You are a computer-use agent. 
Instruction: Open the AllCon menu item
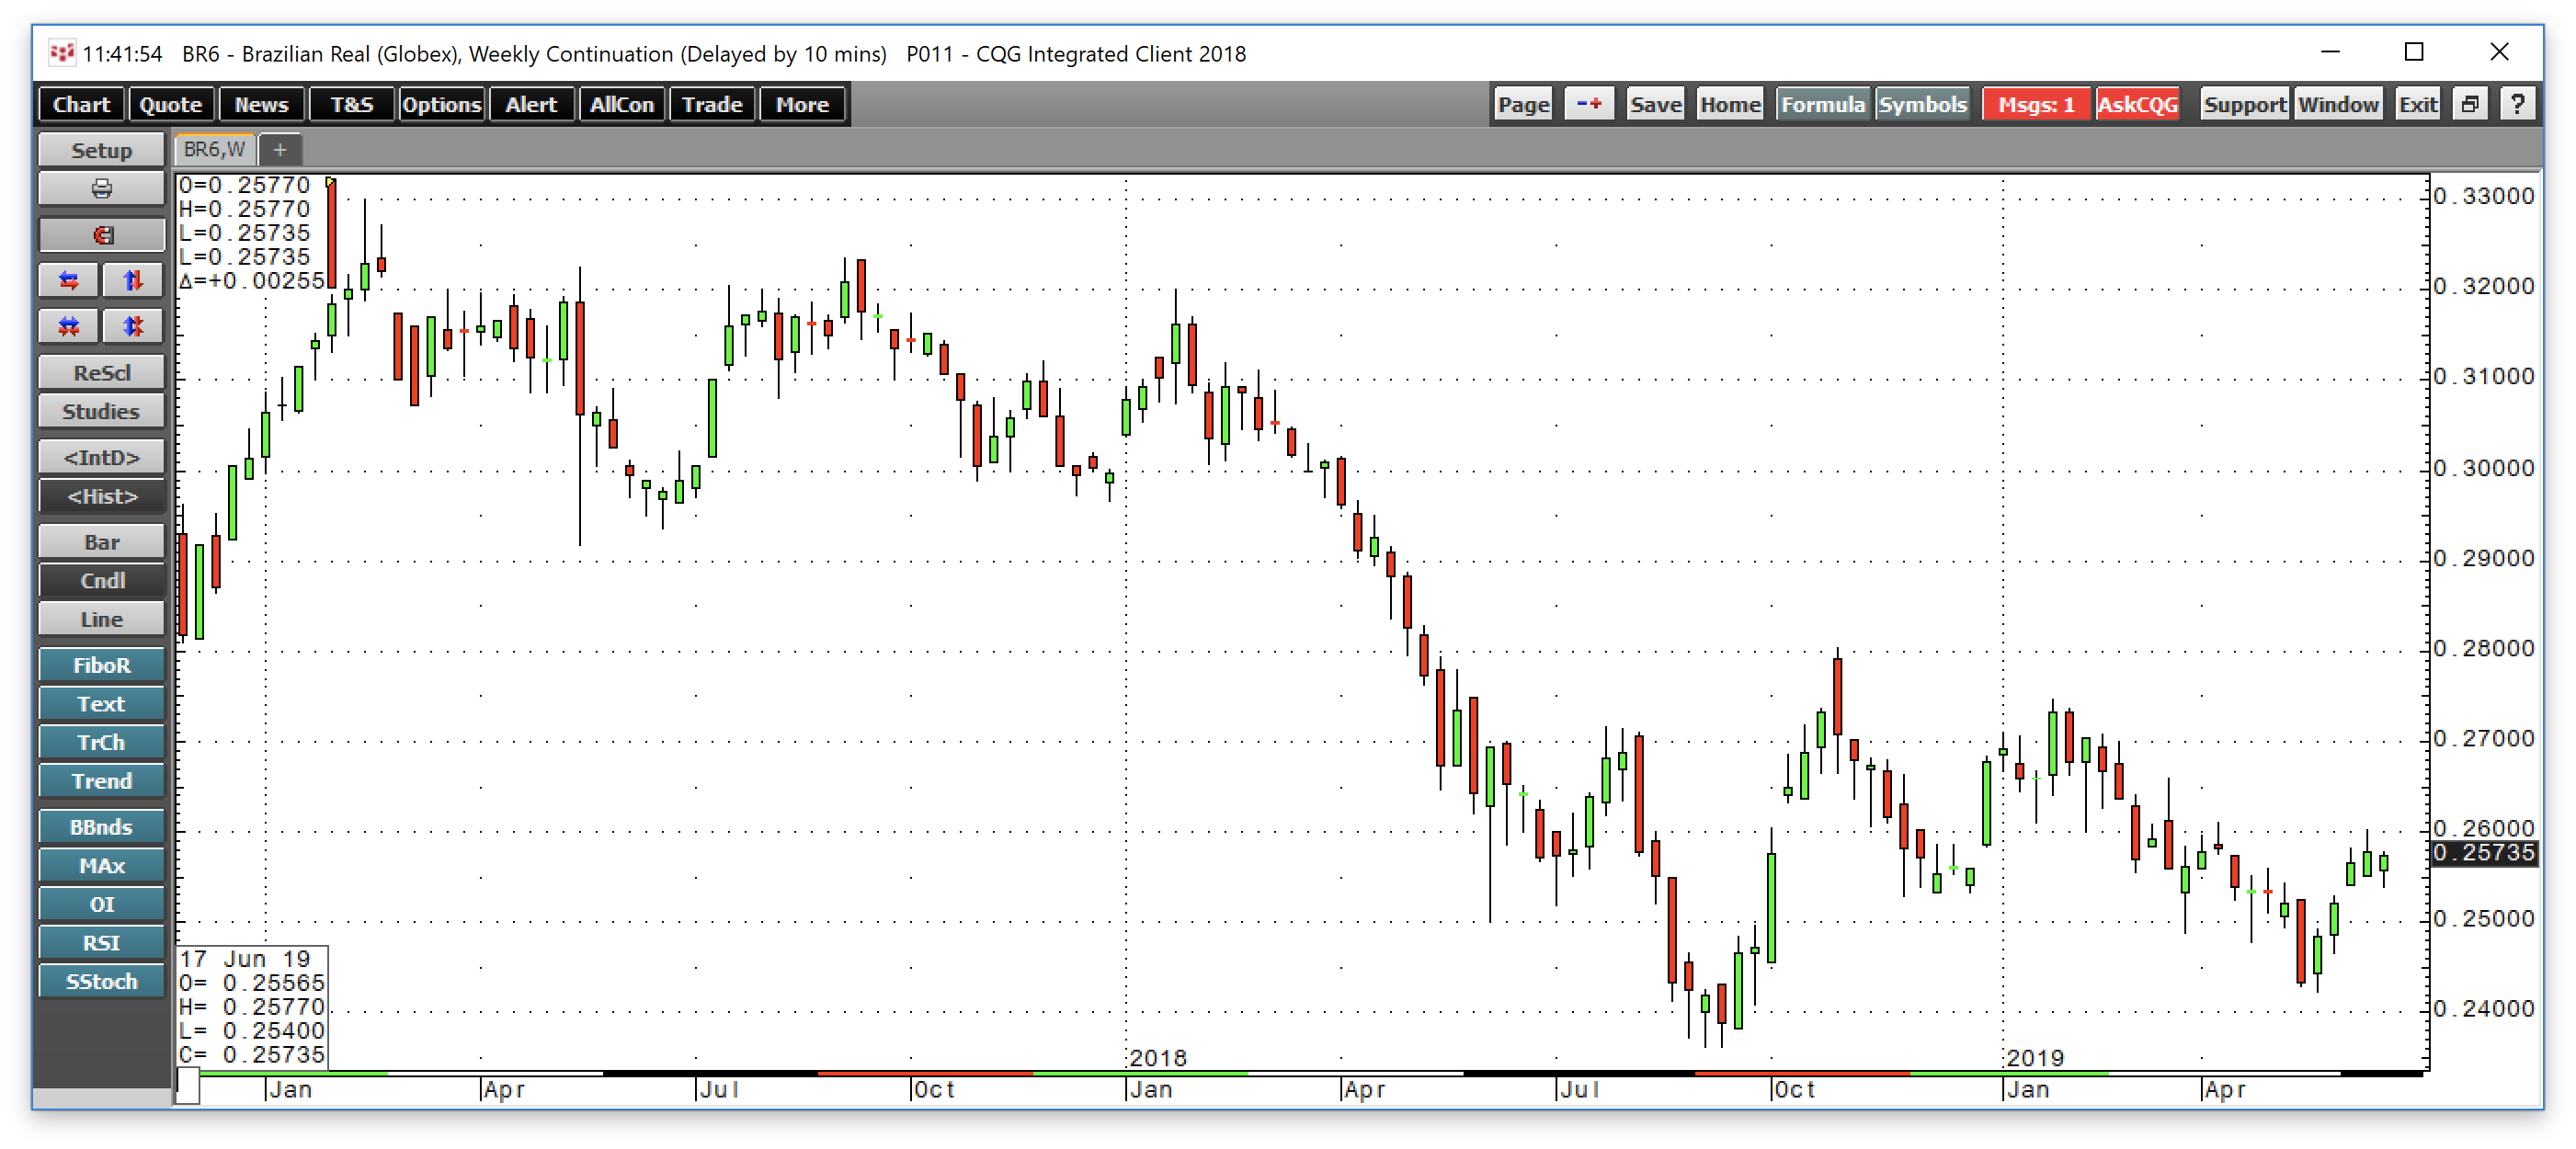[x=622, y=104]
